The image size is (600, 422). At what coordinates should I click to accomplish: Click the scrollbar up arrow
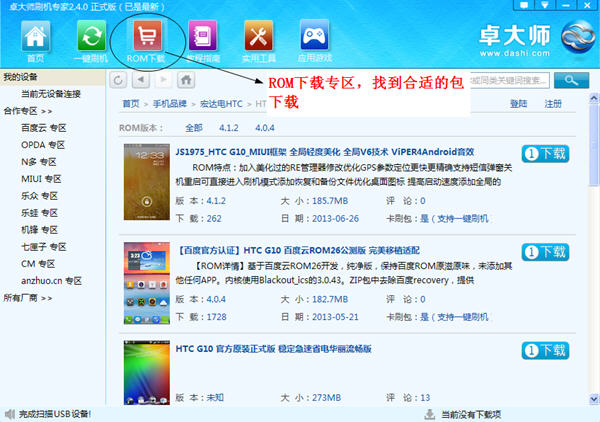click(x=594, y=98)
